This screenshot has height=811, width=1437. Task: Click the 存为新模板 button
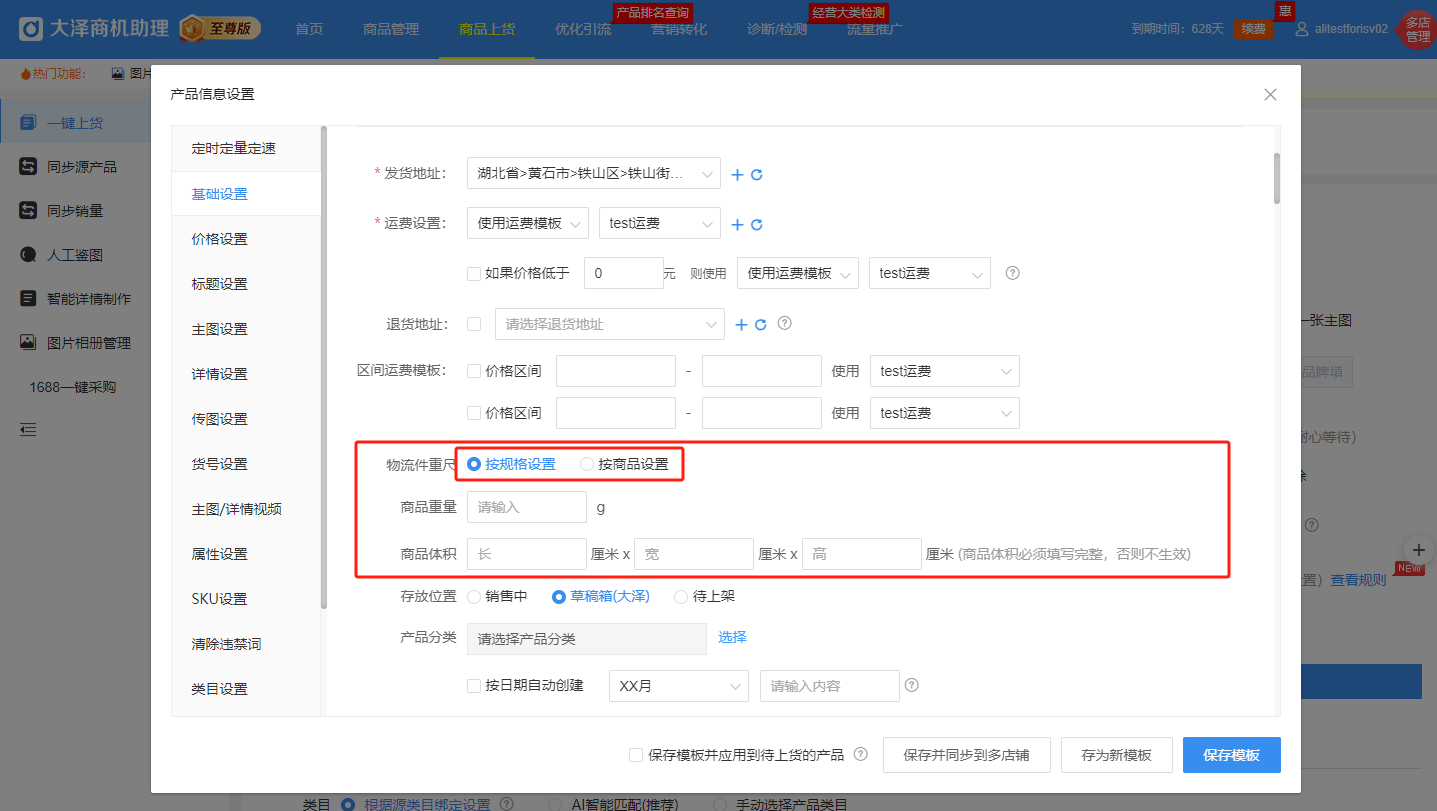pyautogui.click(x=1116, y=755)
